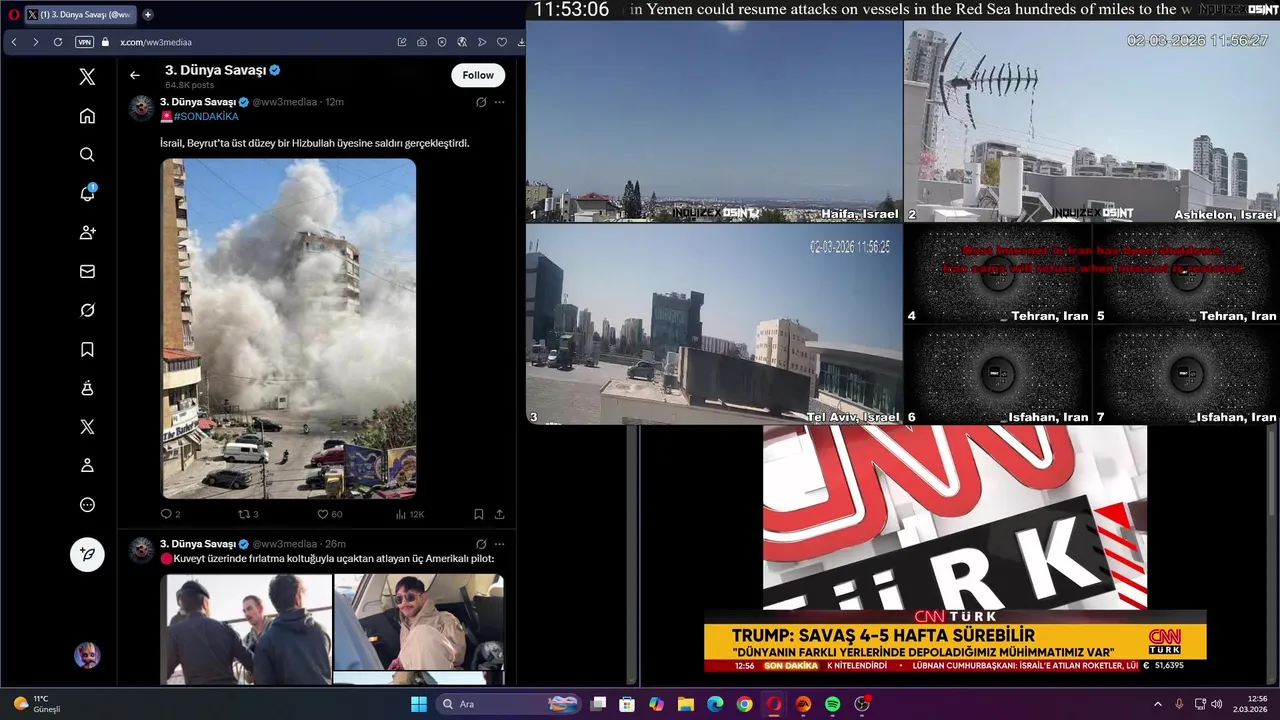Open X Profile icon in sidebar
The height and width of the screenshot is (720, 1280).
[x=87, y=465]
